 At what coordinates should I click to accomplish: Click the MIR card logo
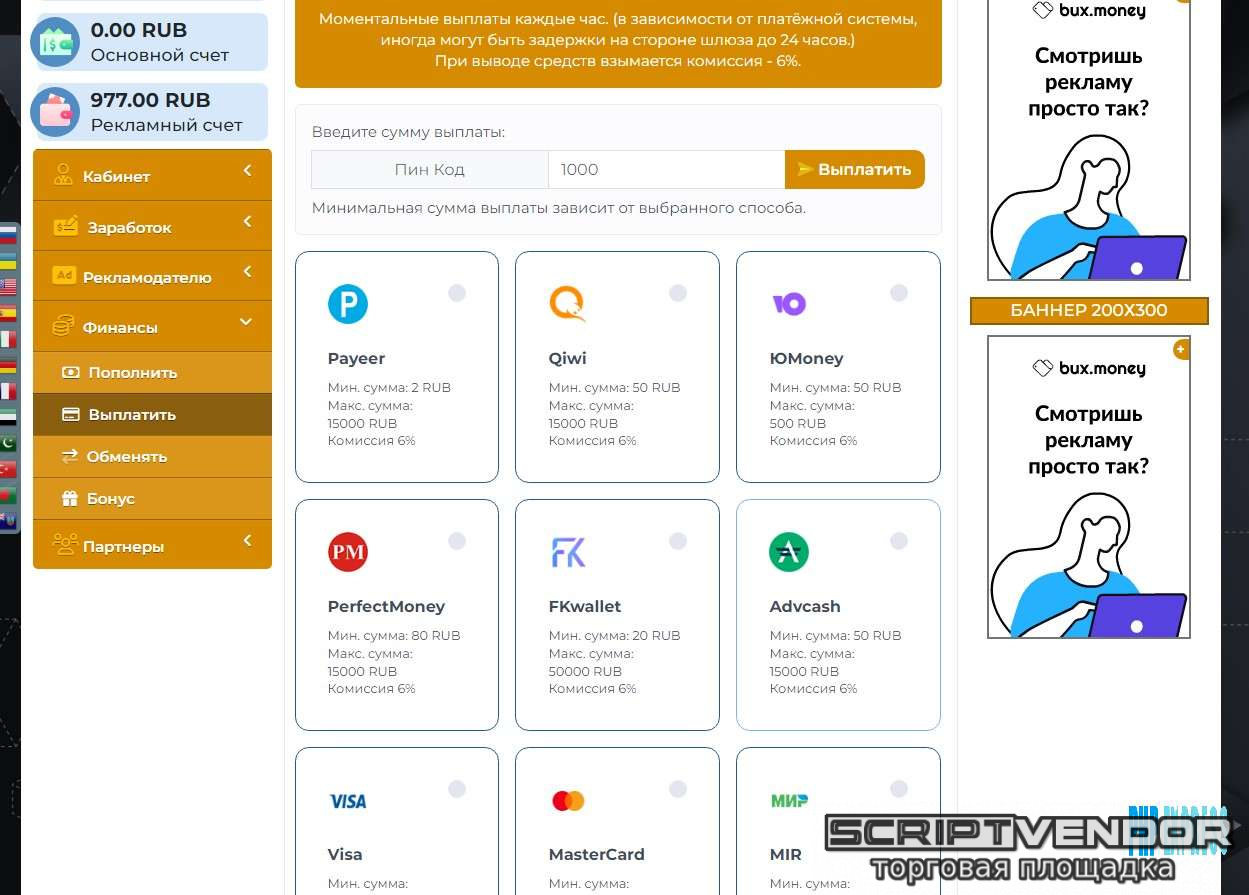pyautogui.click(x=789, y=800)
